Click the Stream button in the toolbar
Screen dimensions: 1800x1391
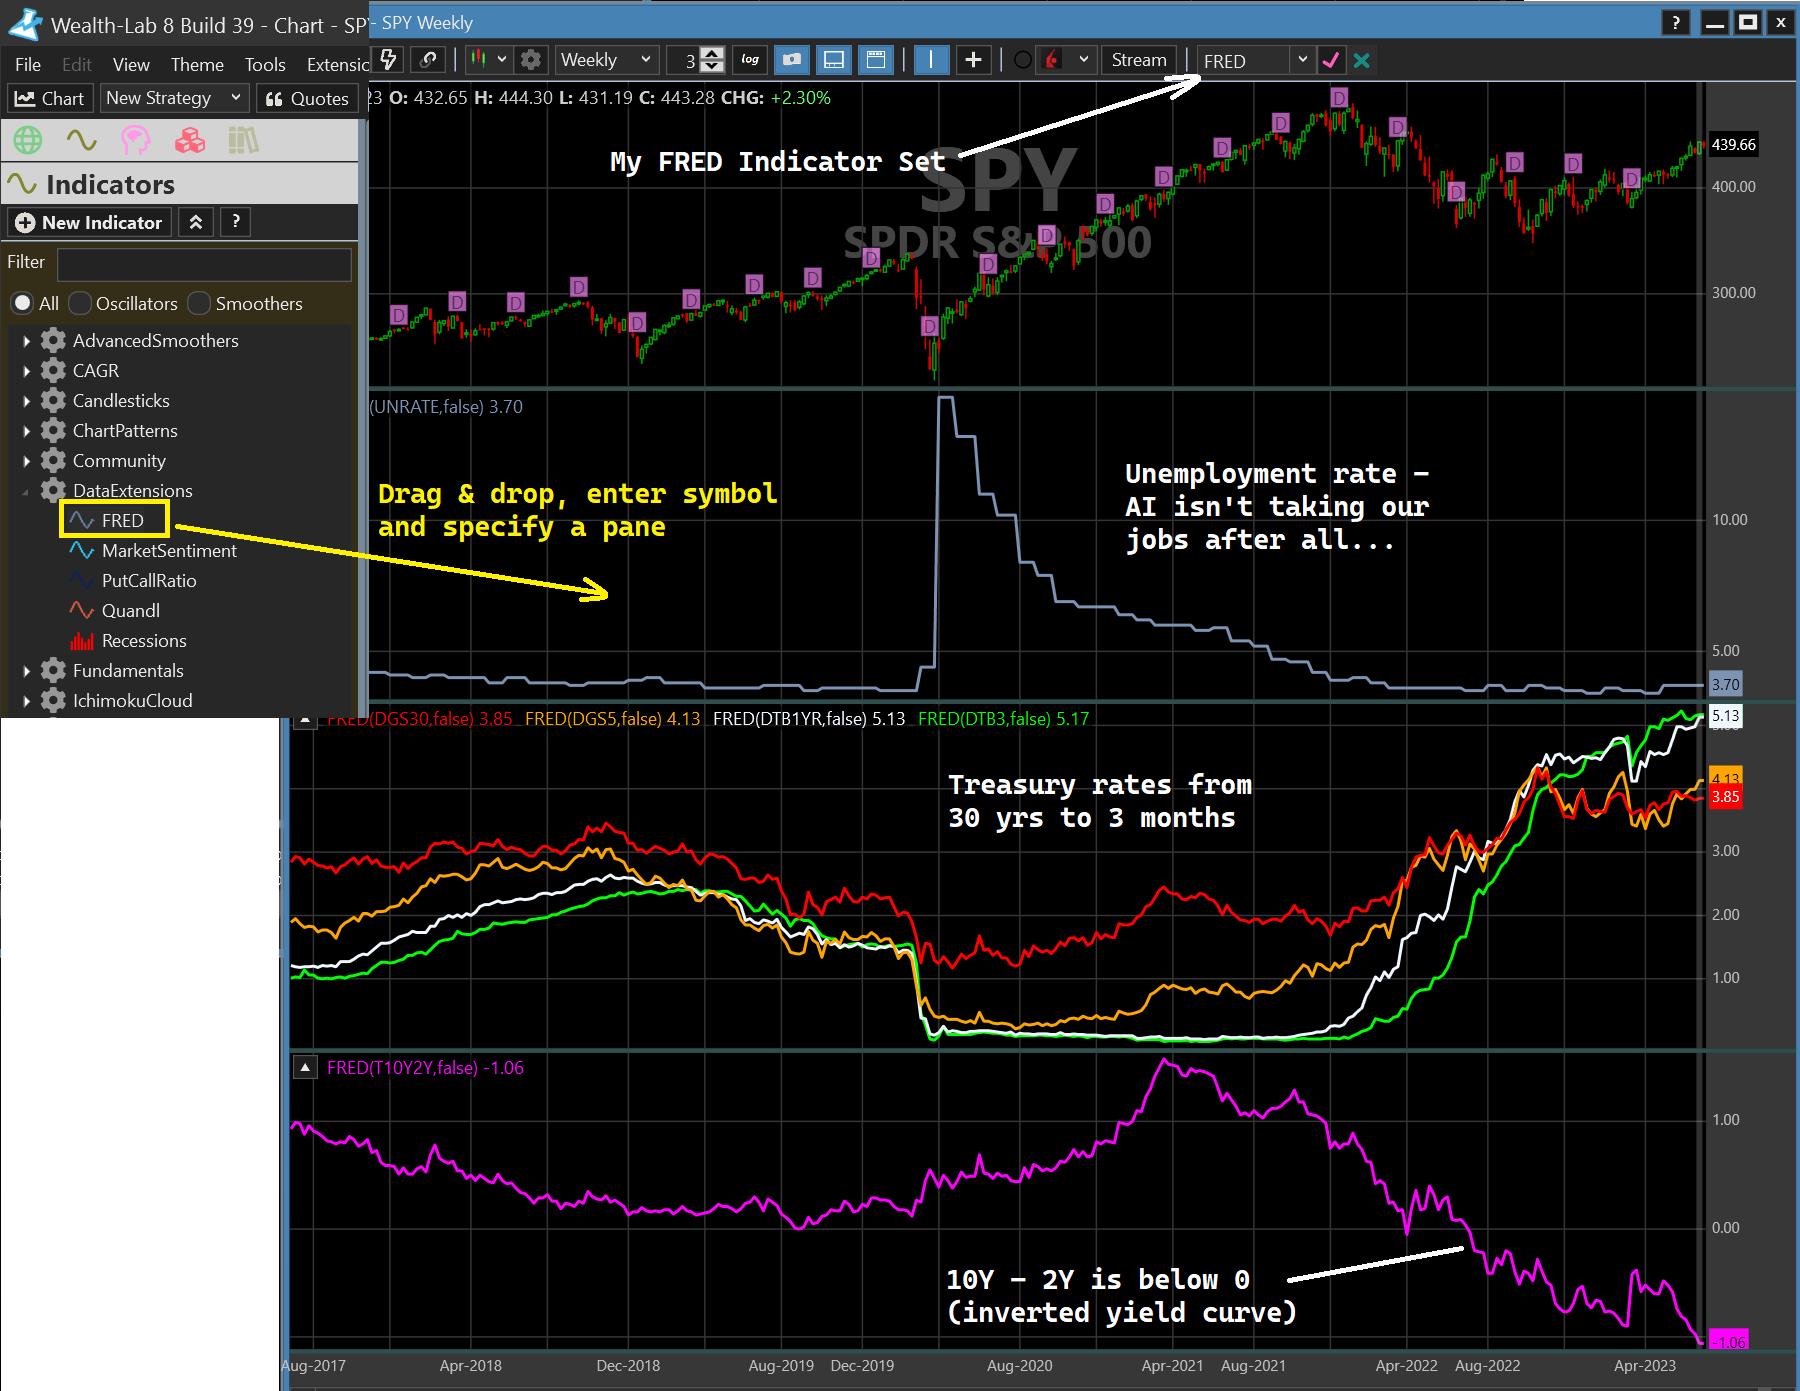(x=1138, y=60)
